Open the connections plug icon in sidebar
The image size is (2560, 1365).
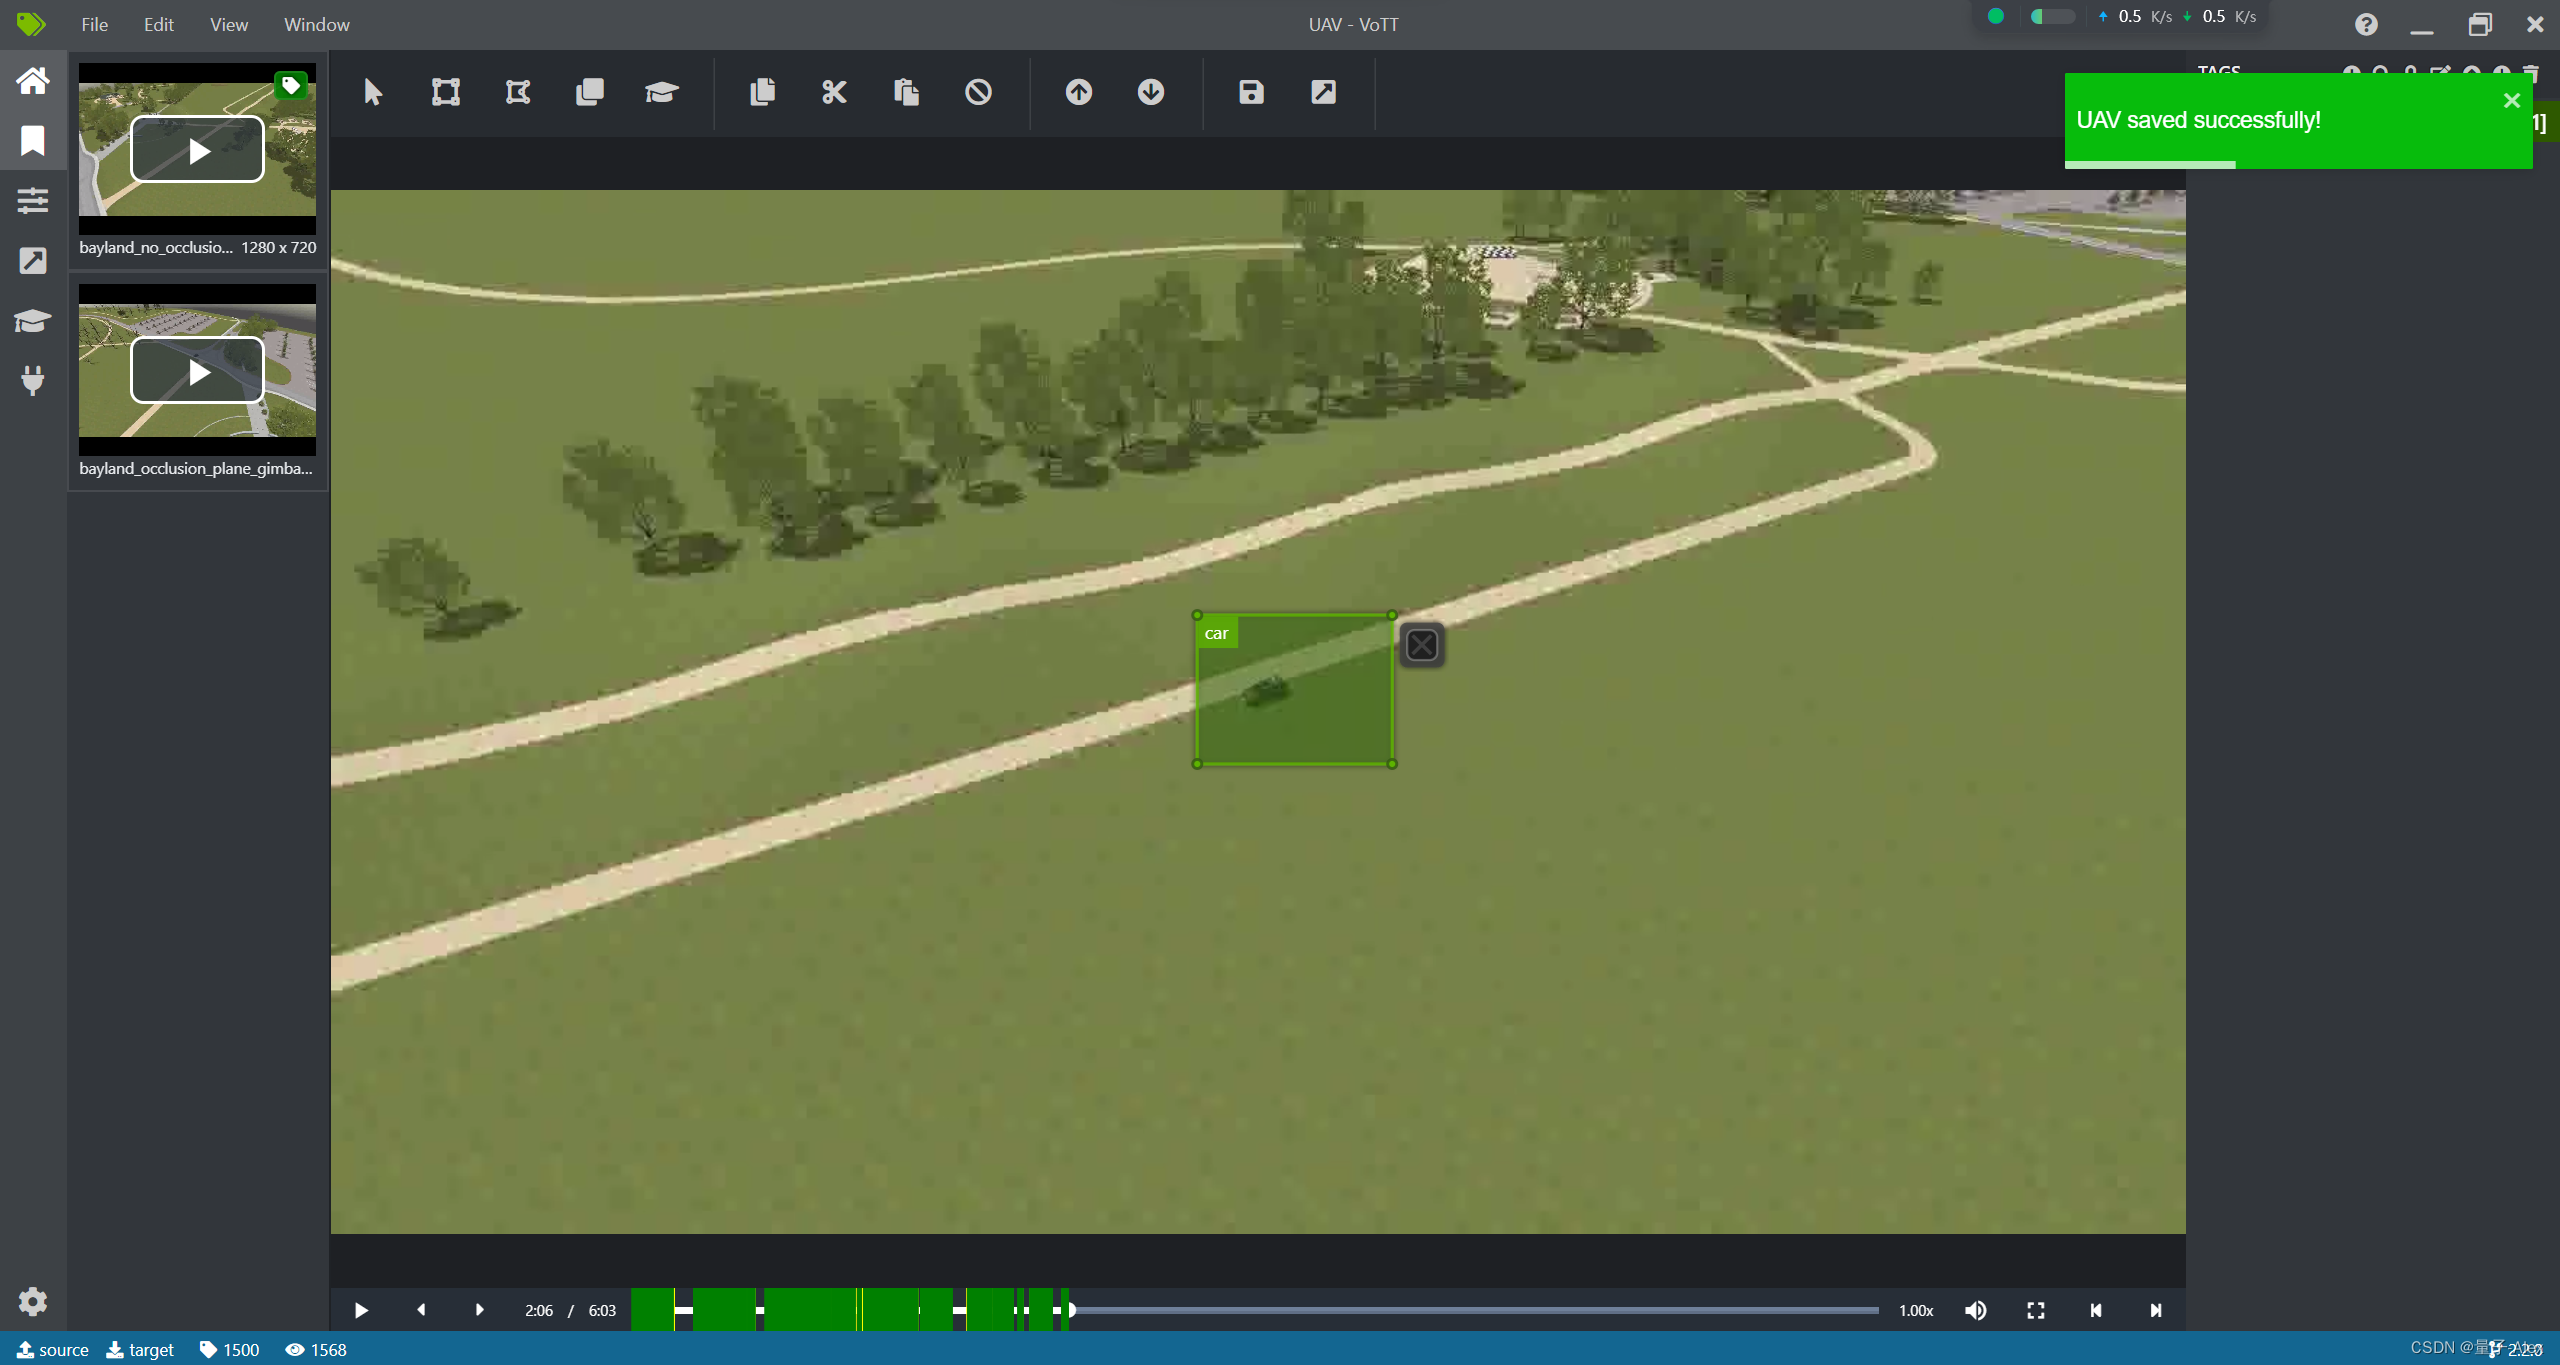(x=32, y=381)
